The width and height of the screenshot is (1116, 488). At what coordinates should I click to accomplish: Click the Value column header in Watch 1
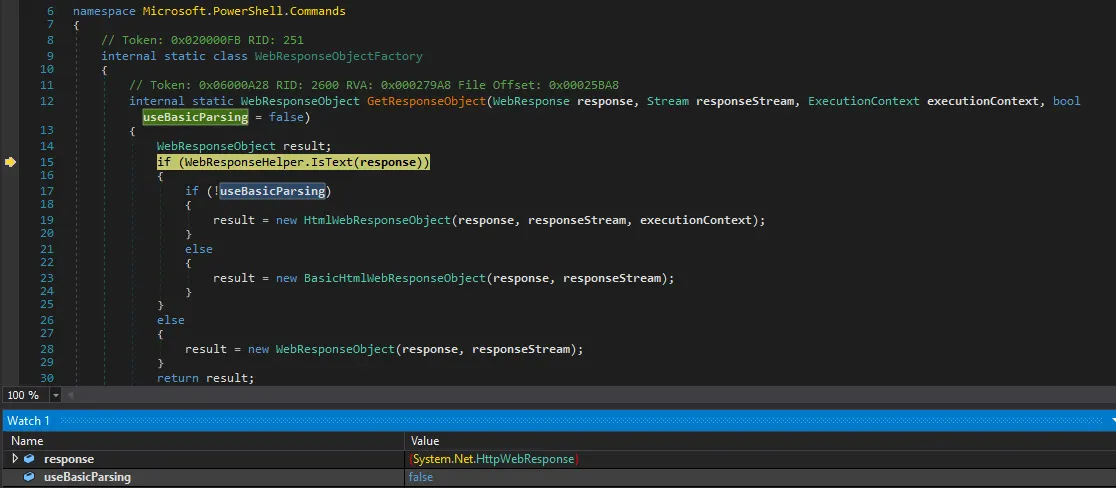point(425,441)
